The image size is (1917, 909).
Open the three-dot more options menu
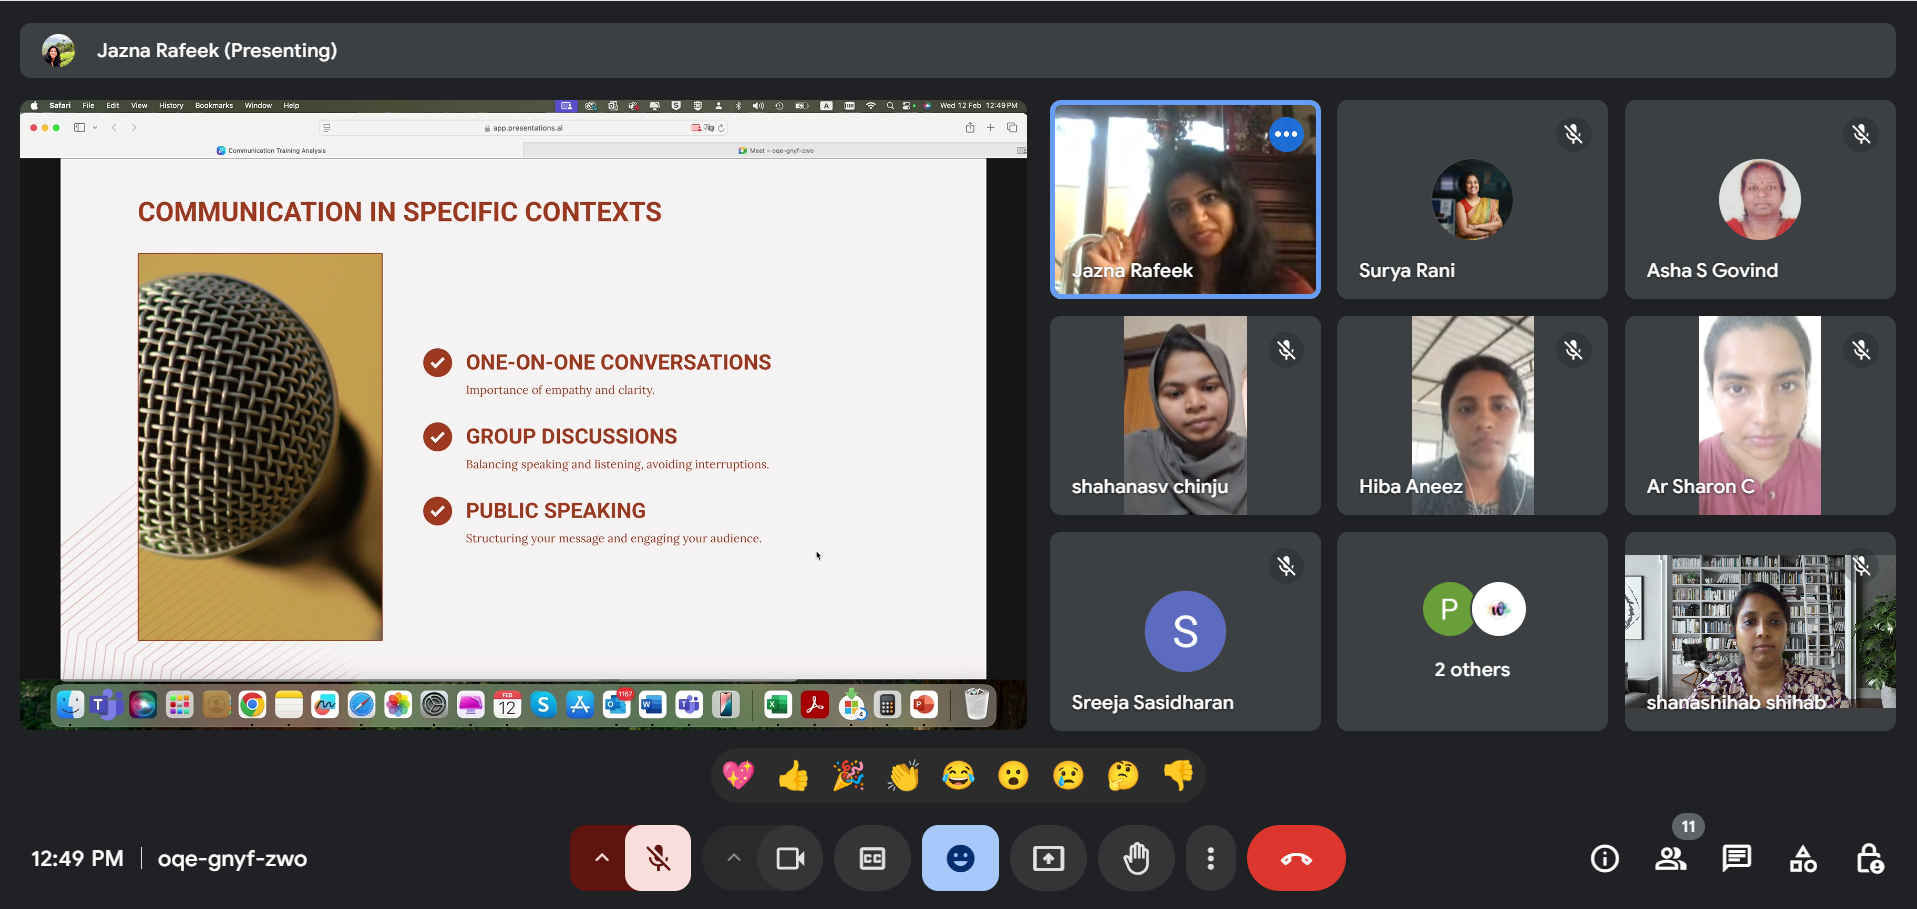pyautogui.click(x=1210, y=858)
